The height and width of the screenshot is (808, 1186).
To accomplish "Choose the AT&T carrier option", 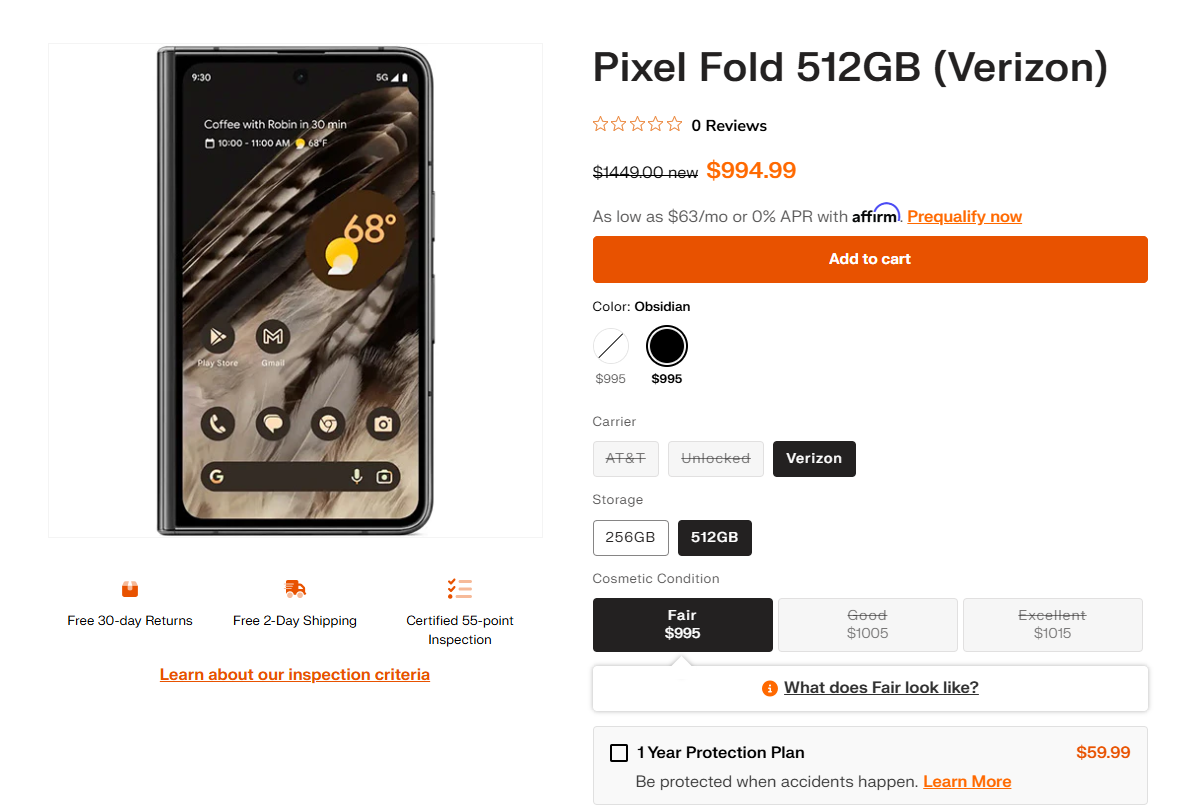I will (x=626, y=458).
